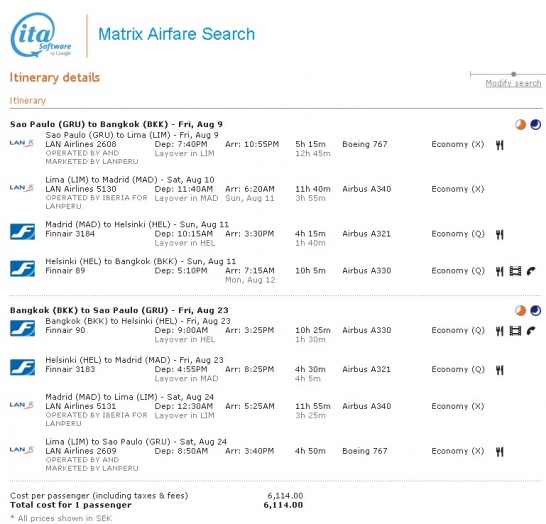The height and width of the screenshot is (524, 546).
Task: Click the Boeing 767 aircraft for flight 2608
Action: tap(365, 144)
